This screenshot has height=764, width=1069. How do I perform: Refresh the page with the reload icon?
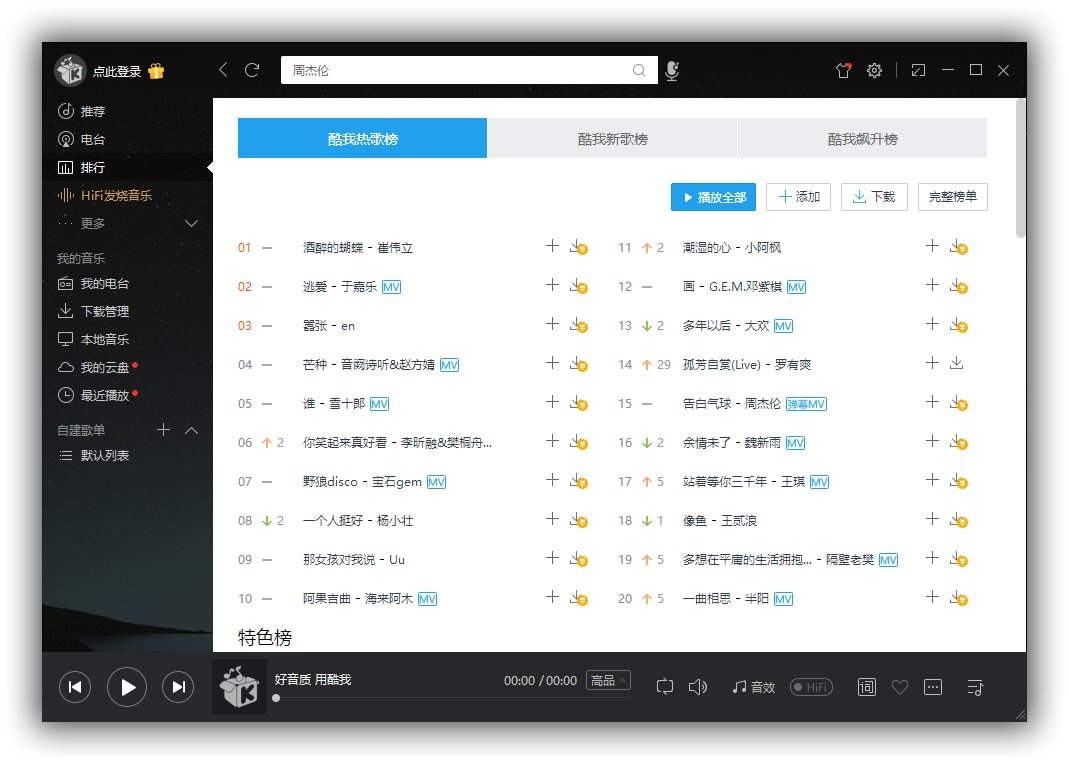click(x=252, y=70)
